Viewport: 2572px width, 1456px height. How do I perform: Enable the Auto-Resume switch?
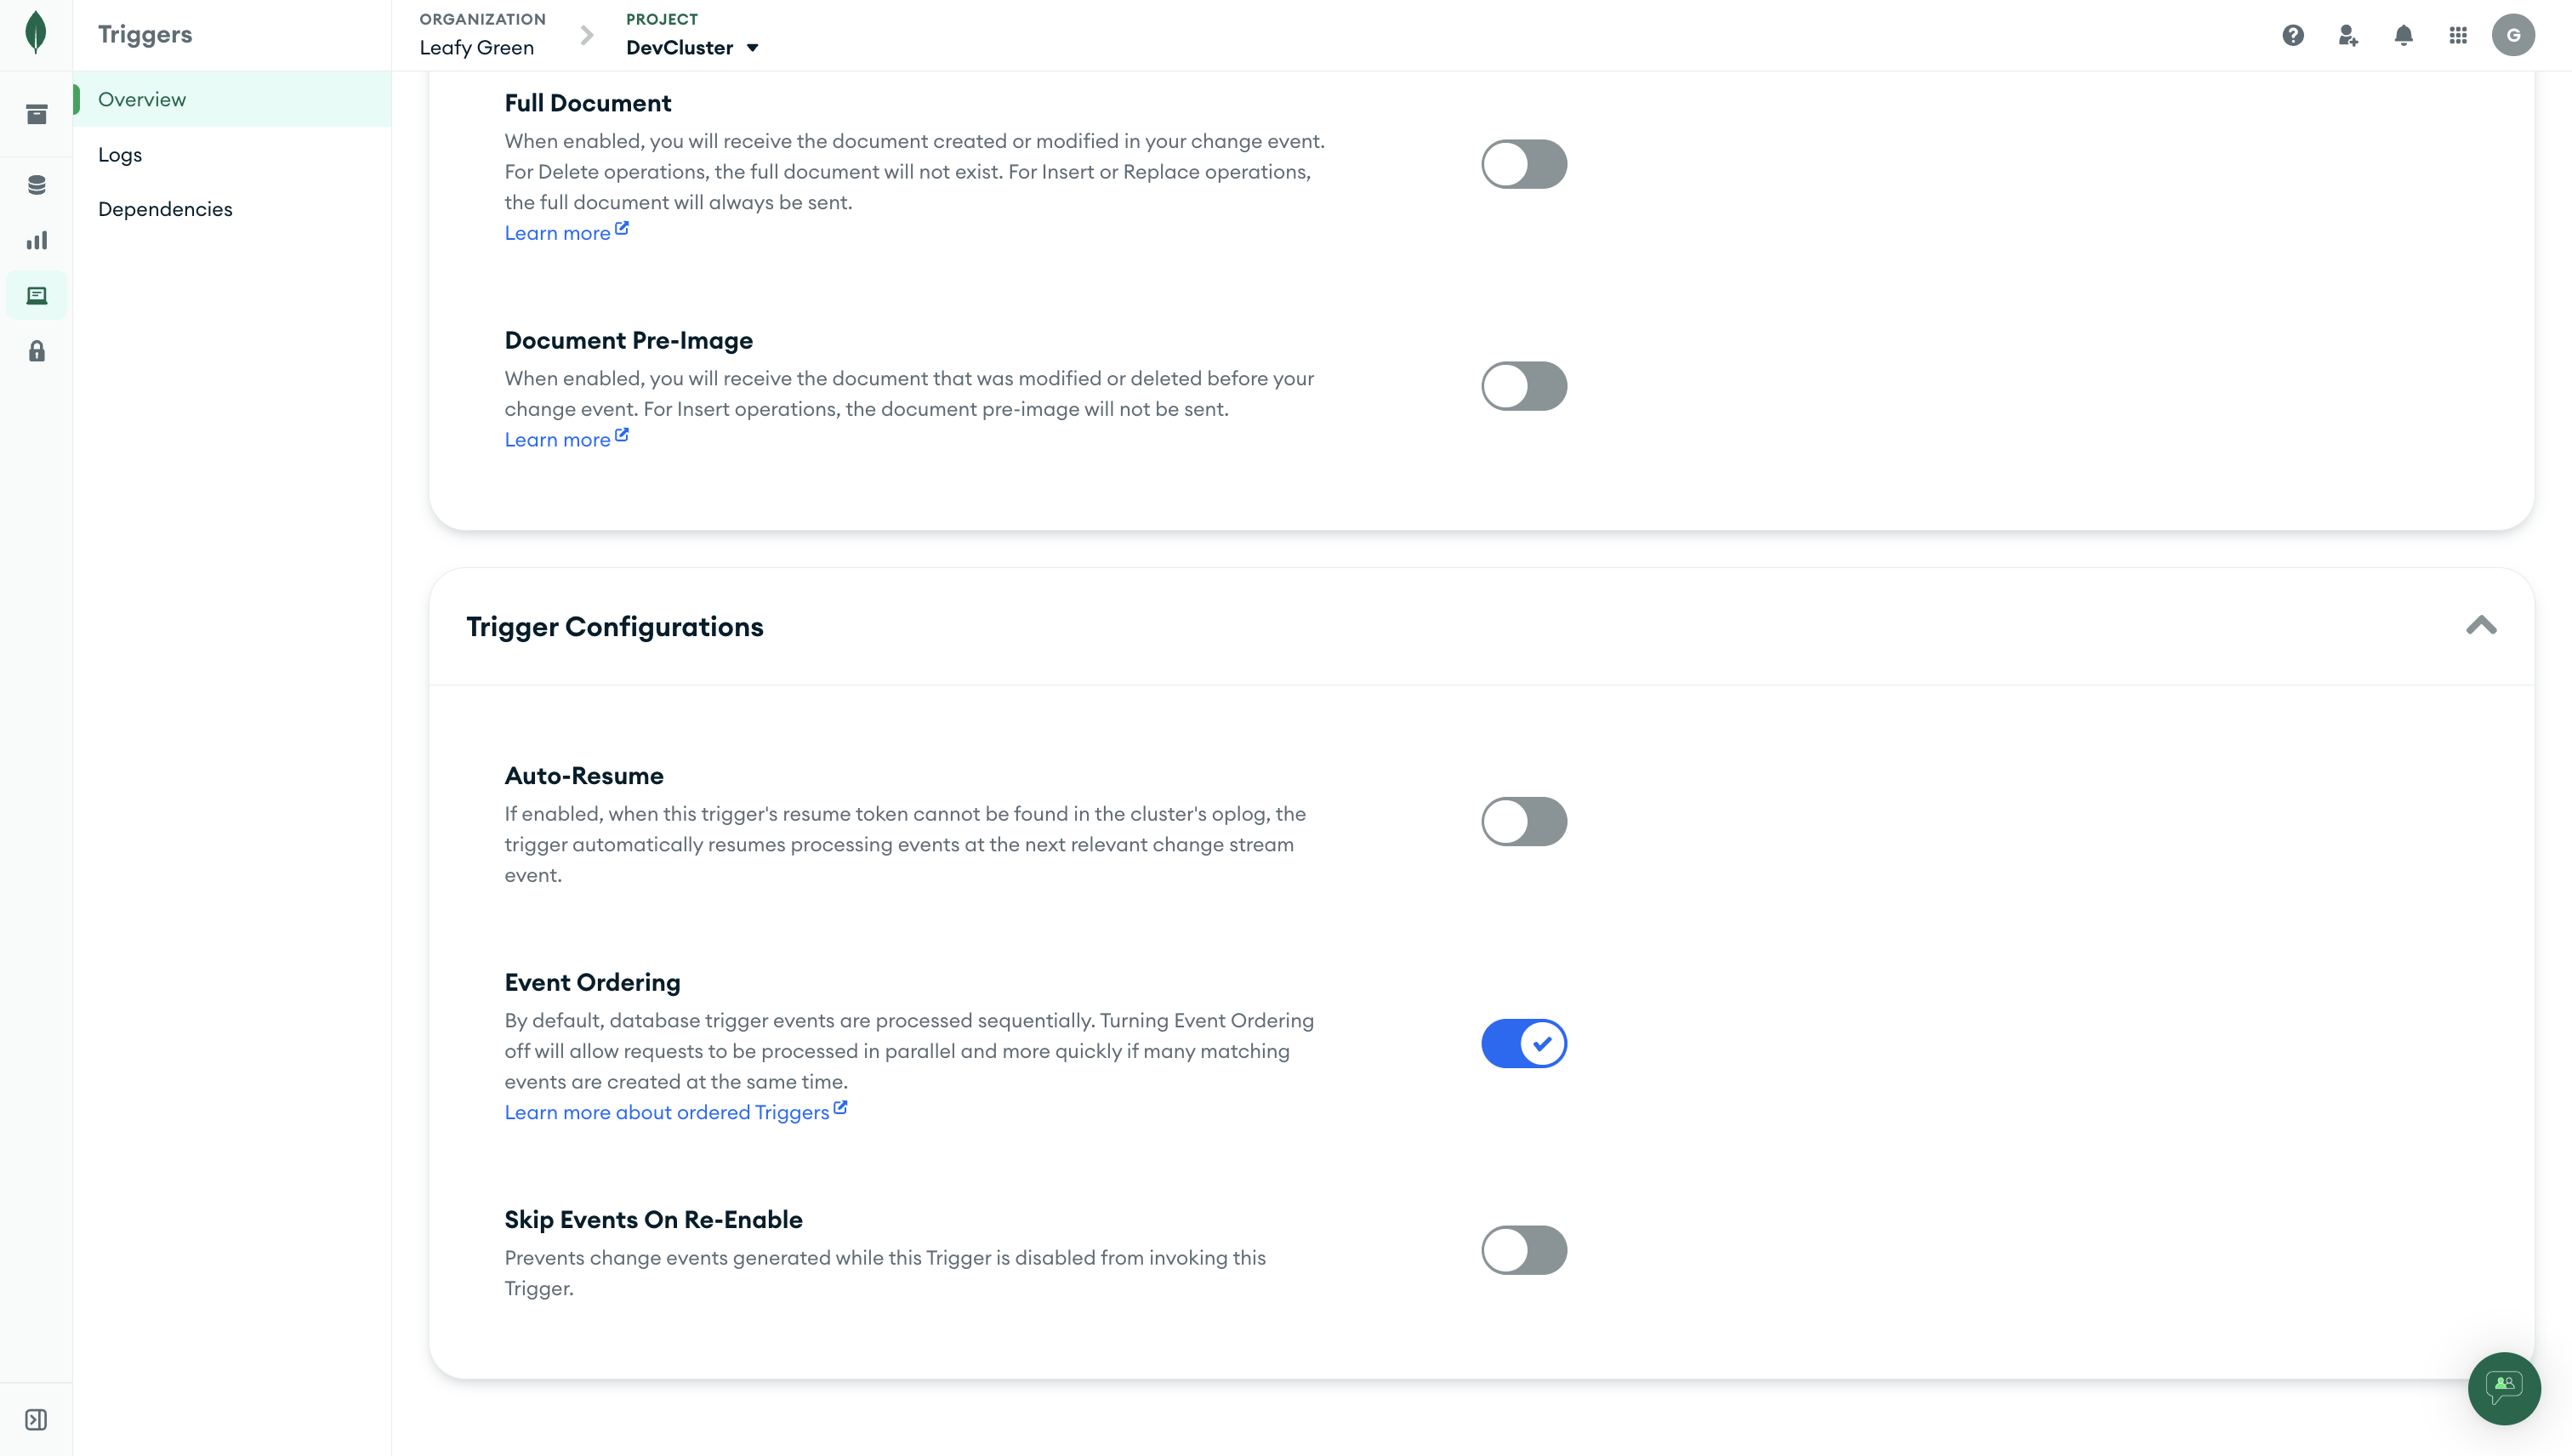(1524, 822)
